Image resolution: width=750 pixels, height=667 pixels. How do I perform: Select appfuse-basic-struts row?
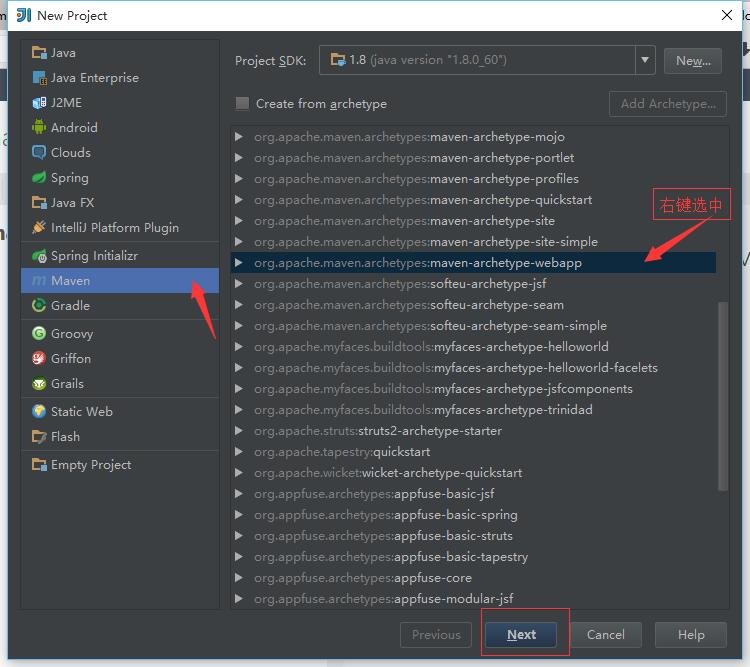[473, 536]
